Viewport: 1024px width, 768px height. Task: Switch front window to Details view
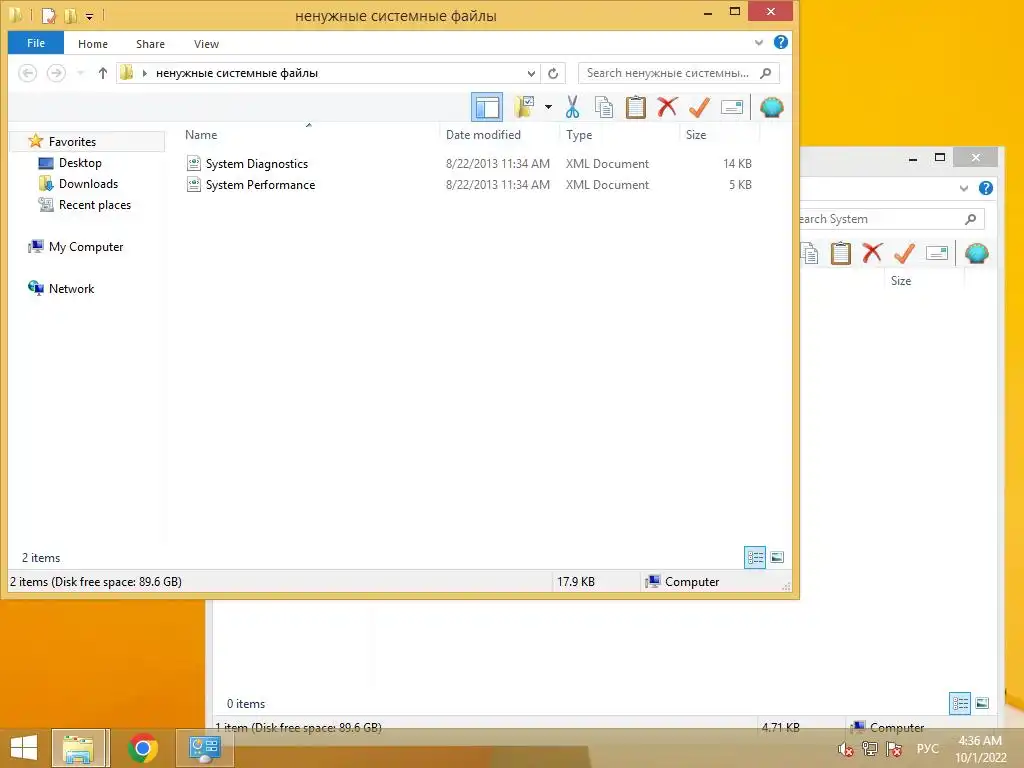pyautogui.click(x=755, y=557)
